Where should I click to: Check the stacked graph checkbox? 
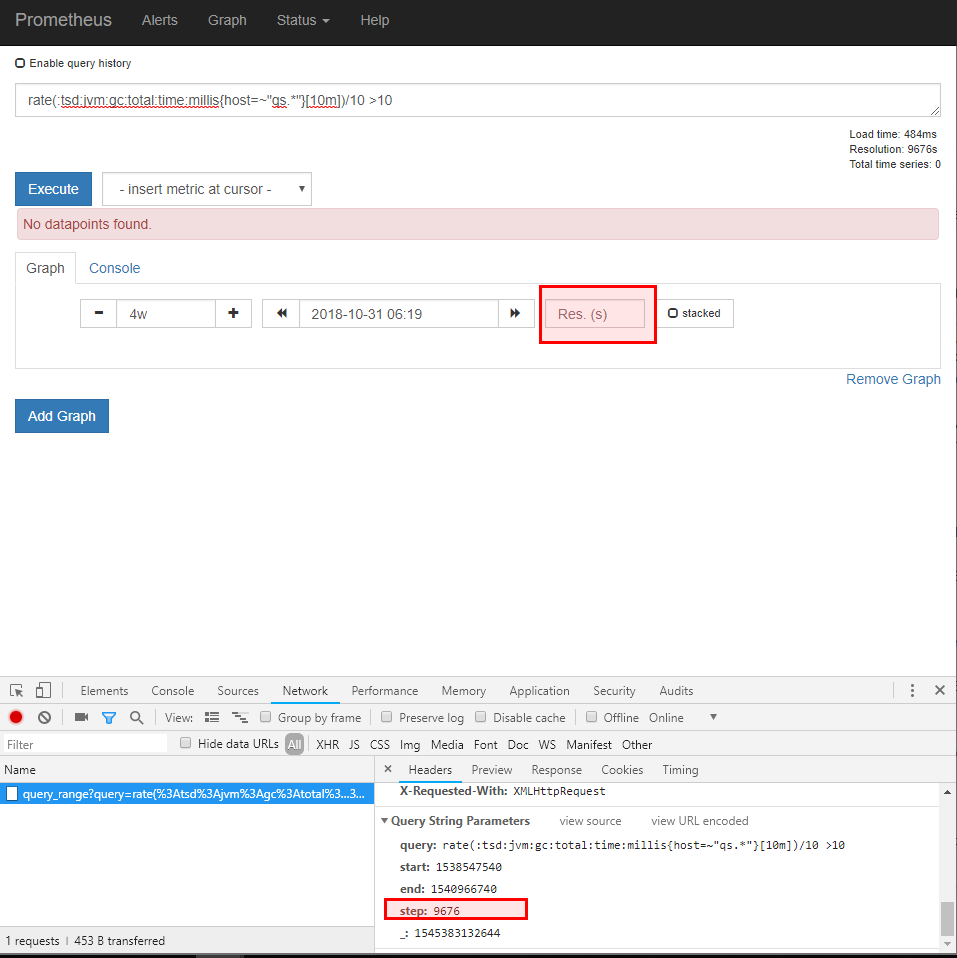[675, 312]
